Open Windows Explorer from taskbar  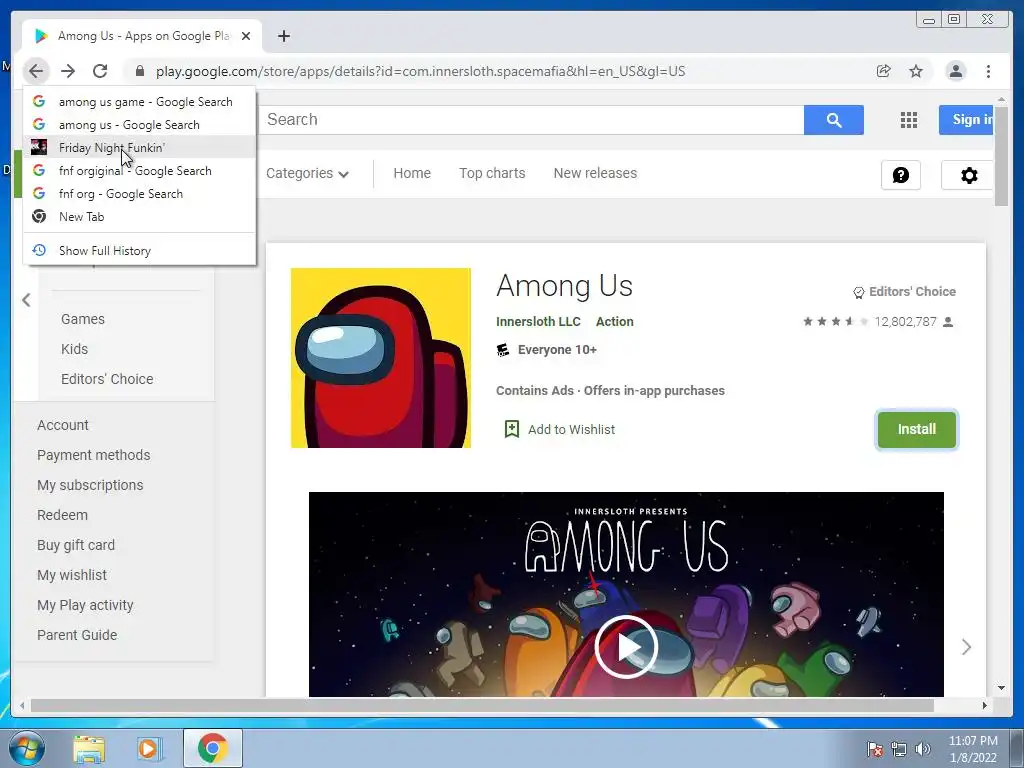click(x=89, y=749)
